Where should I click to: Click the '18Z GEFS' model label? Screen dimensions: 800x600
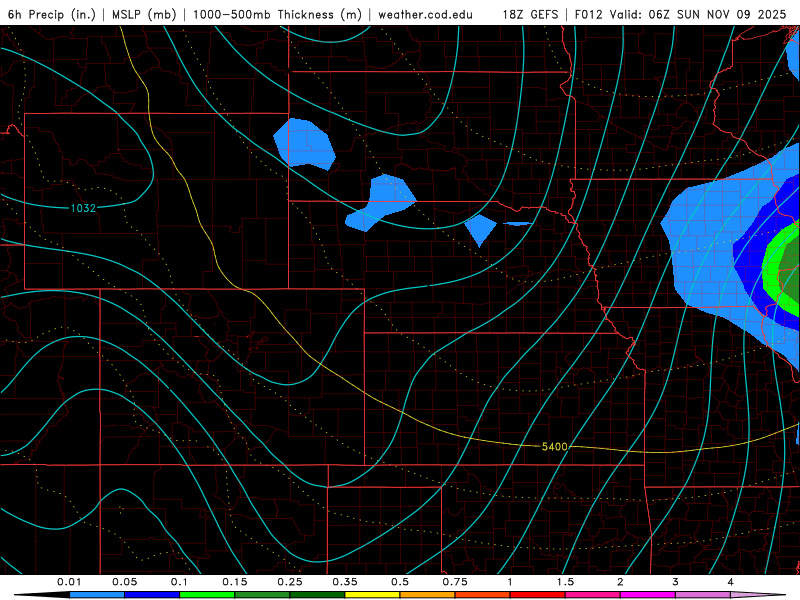(x=531, y=14)
